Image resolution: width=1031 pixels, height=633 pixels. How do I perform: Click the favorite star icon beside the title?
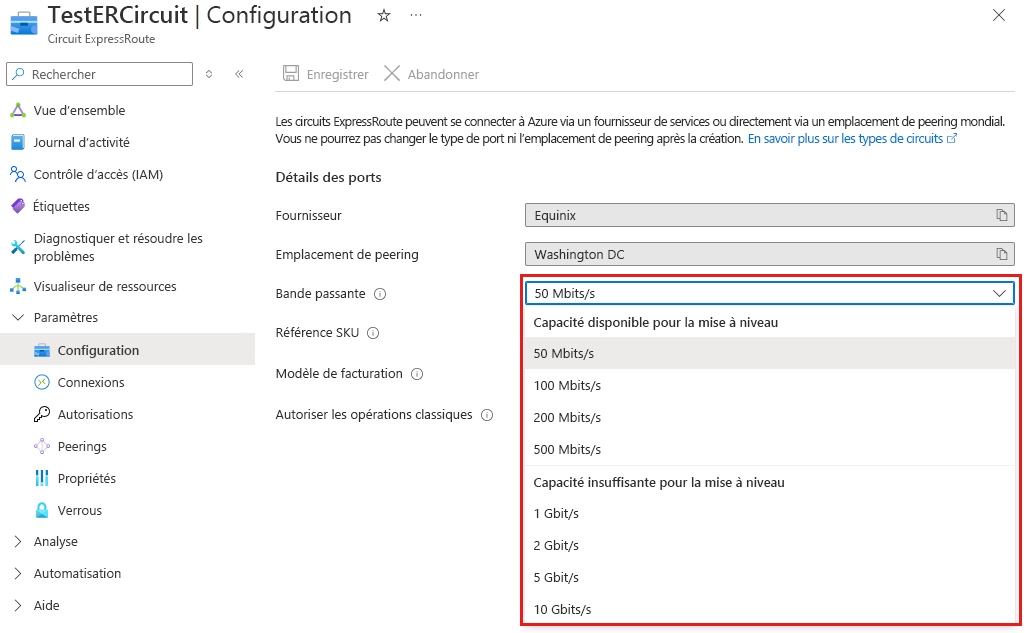coord(384,16)
